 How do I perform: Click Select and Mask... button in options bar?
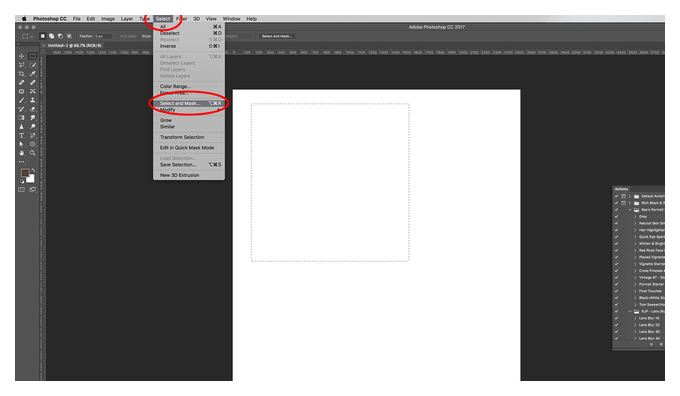click(277, 36)
